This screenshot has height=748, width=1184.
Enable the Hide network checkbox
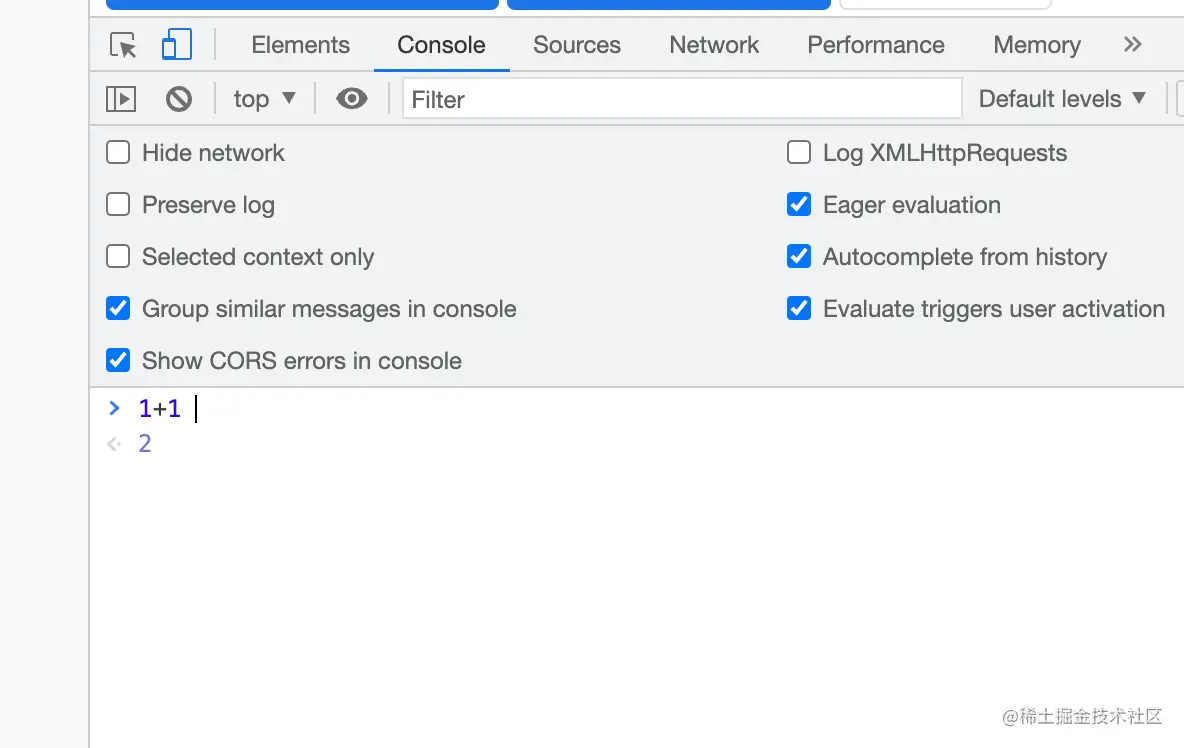click(118, 152)
